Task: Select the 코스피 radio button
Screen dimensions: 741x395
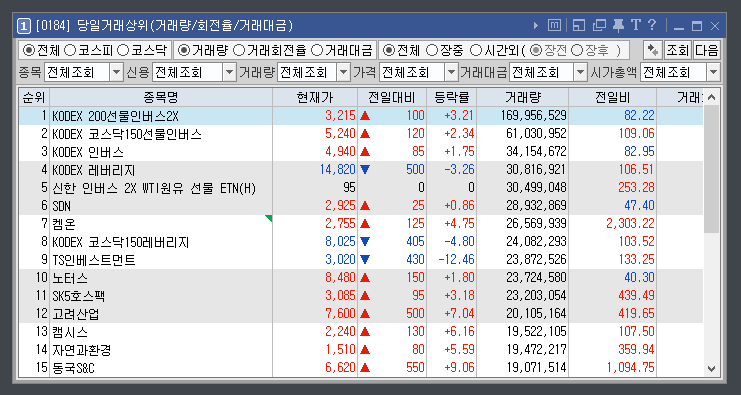Action: [70, 50]
